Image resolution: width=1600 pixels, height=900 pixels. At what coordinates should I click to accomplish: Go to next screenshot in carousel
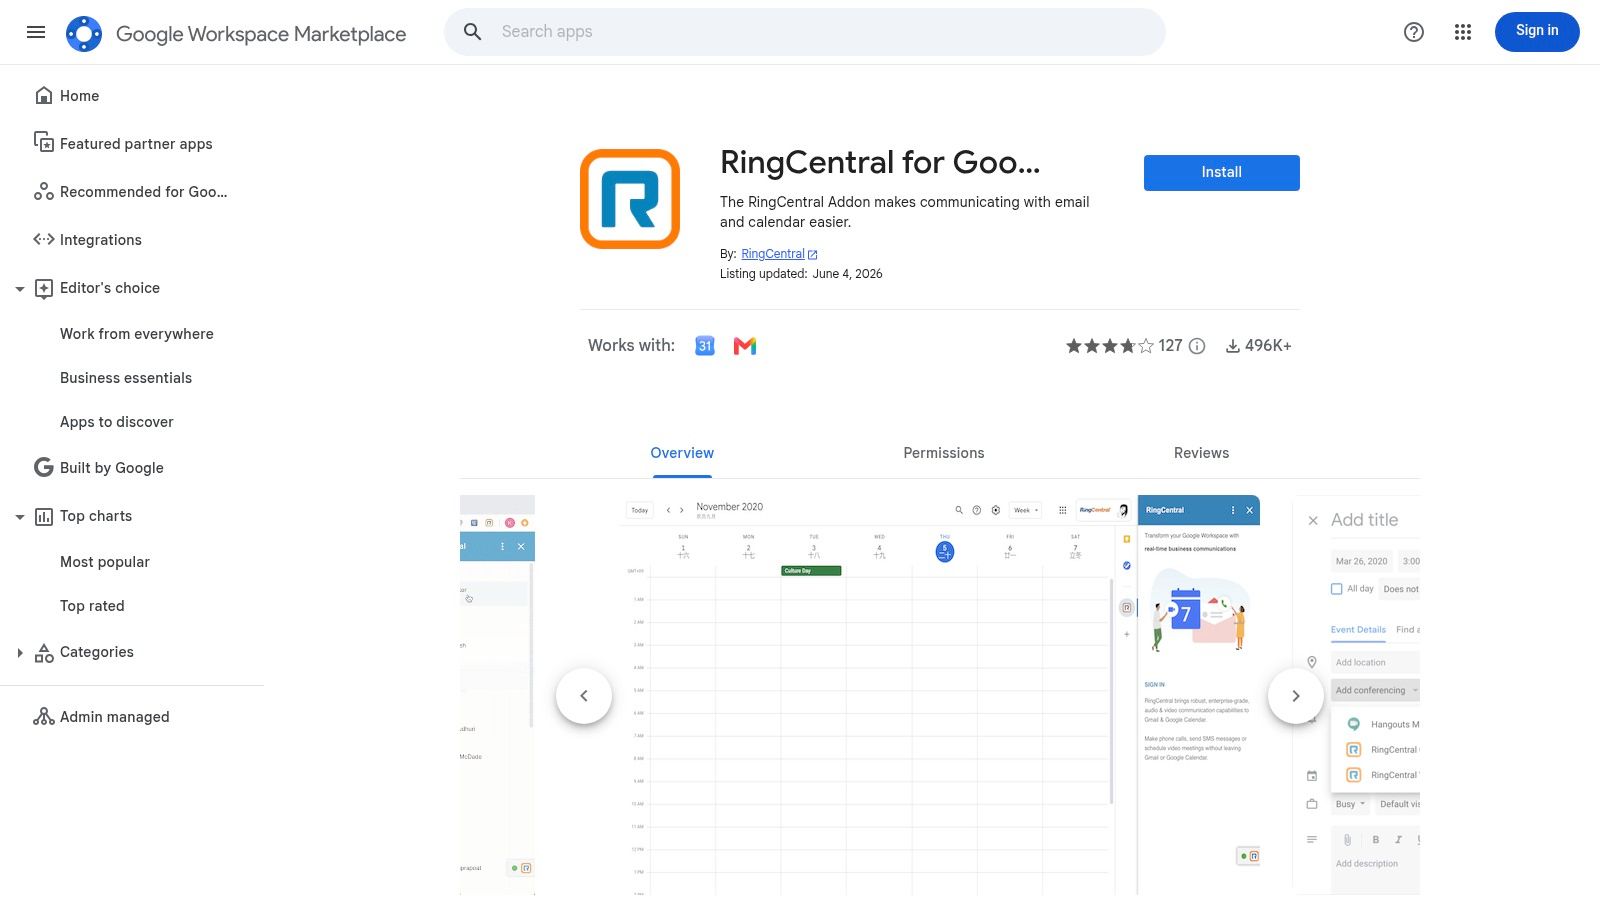[1296, 696]
